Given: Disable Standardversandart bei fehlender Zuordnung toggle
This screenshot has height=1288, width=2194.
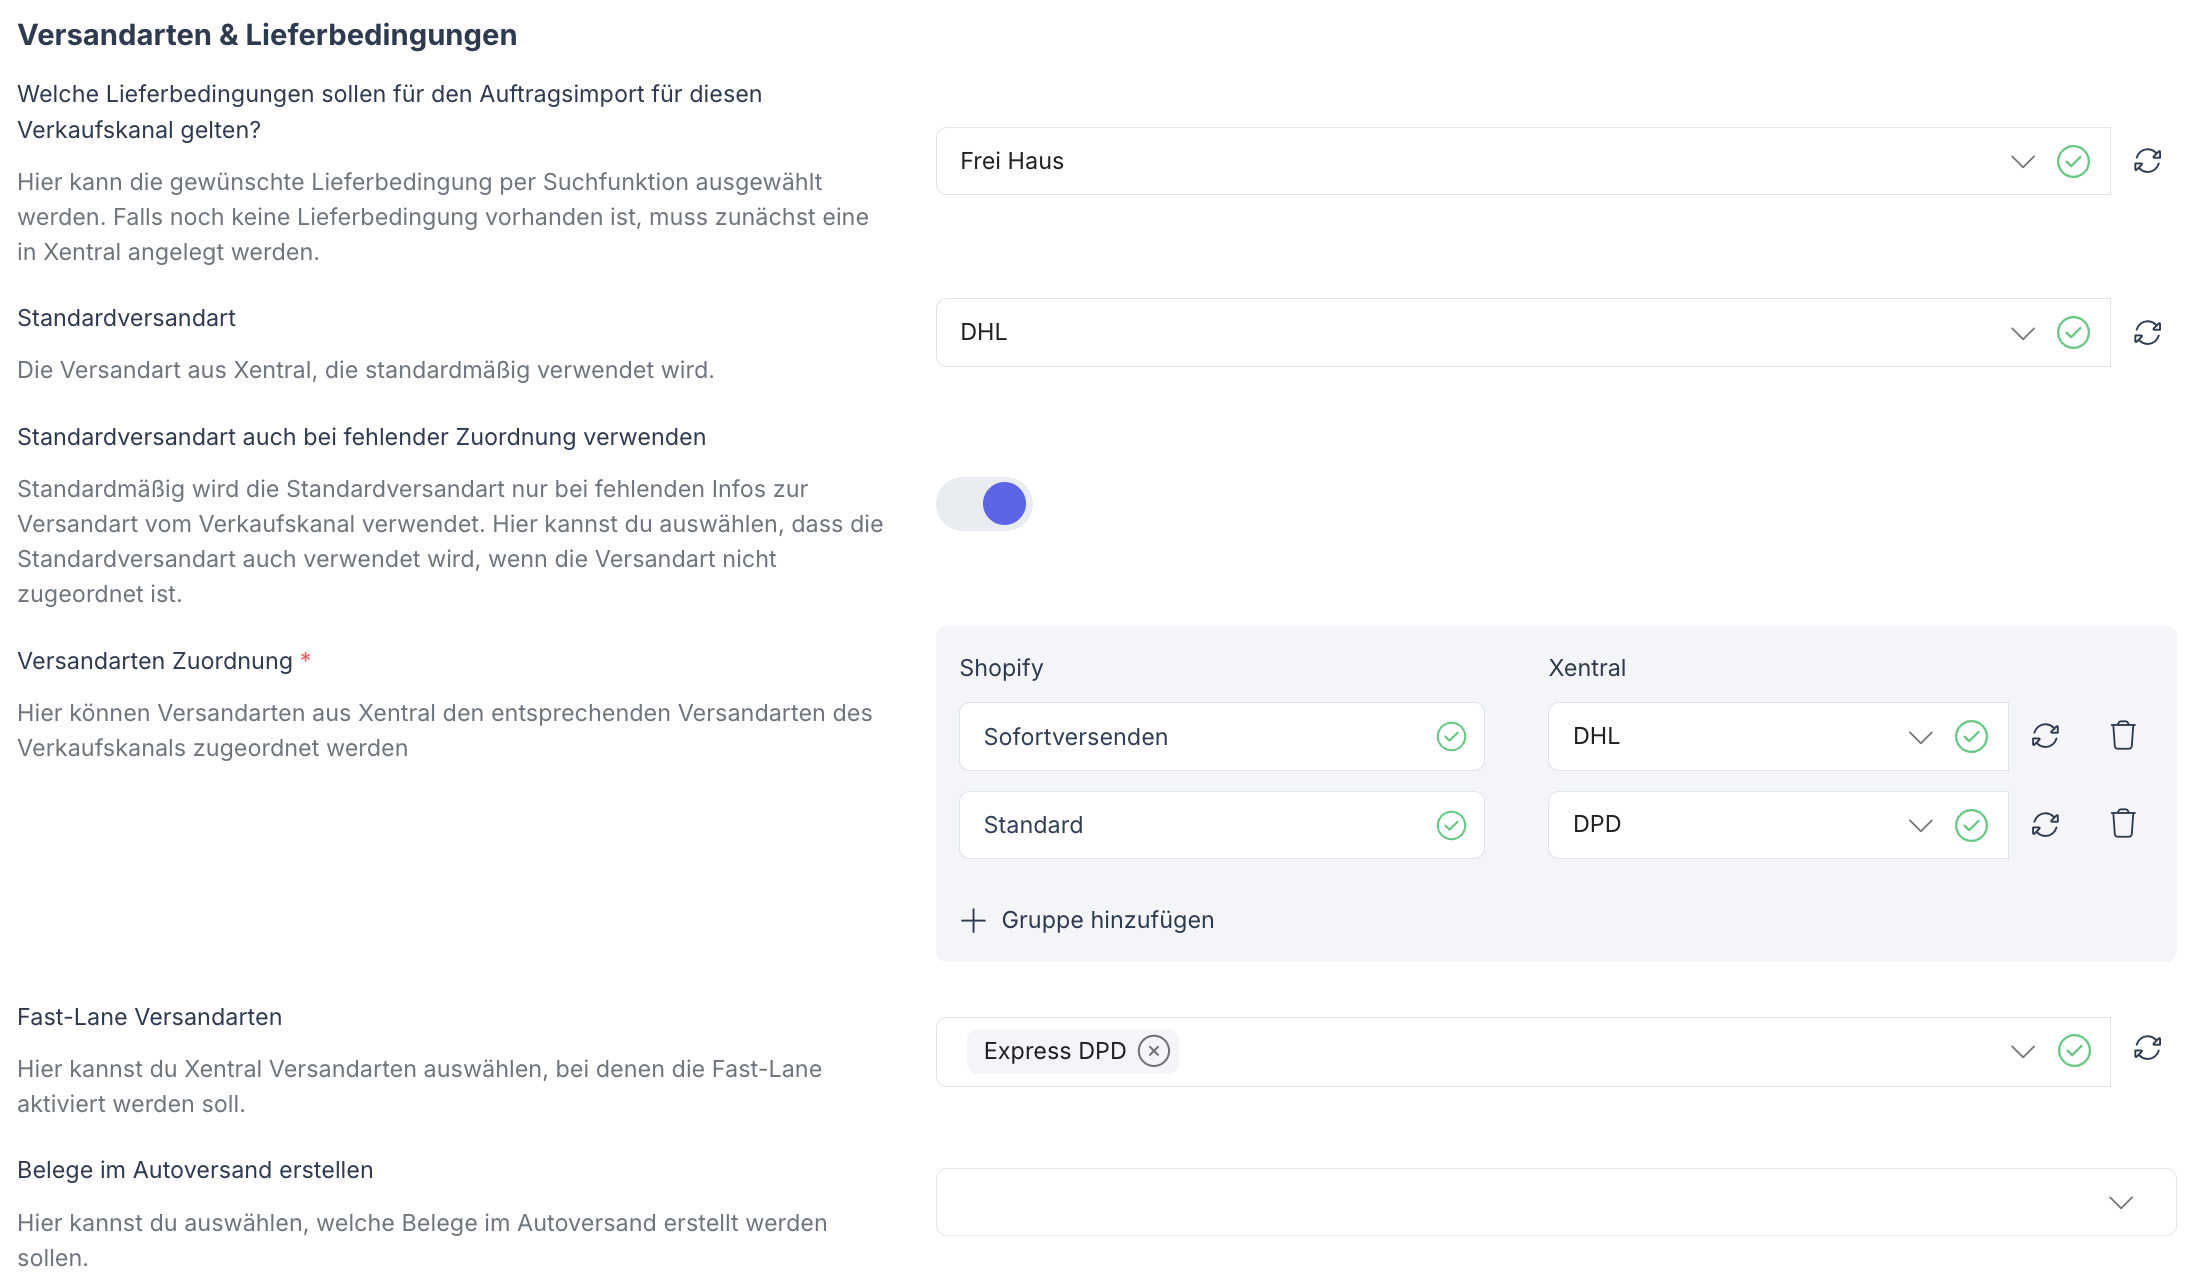Looking at the screenshot, I should coord(983,503).
